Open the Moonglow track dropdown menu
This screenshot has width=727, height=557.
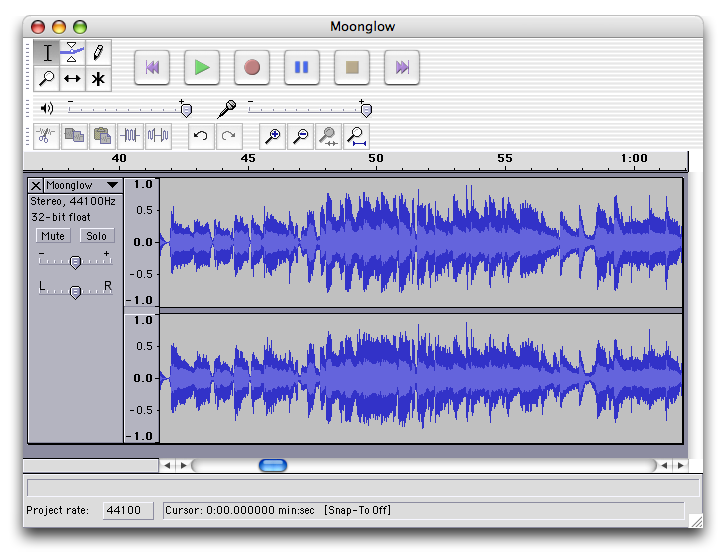[x=112, y=185]
